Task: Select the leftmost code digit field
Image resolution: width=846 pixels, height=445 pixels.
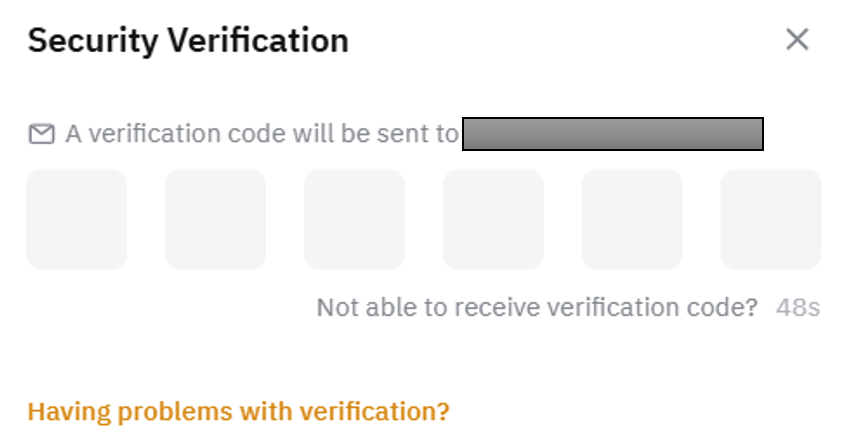Action: click(x=77, y=219)
